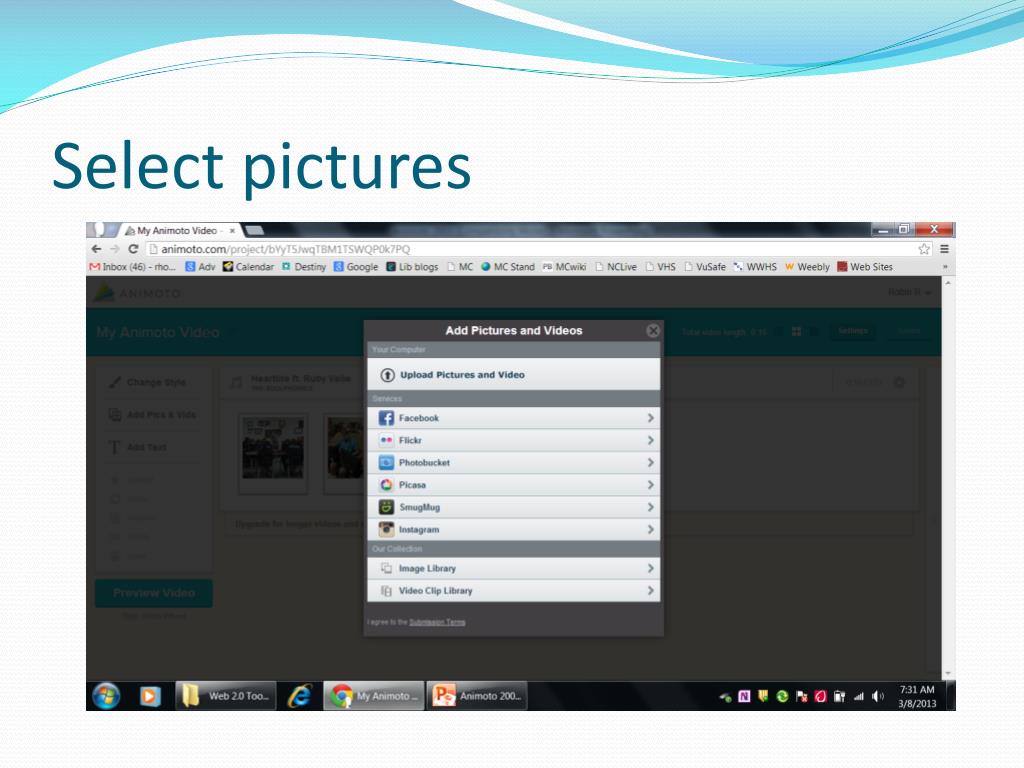Select the Flickr service label
This screenshot has height=768, width=1024.
coord(410,440)
